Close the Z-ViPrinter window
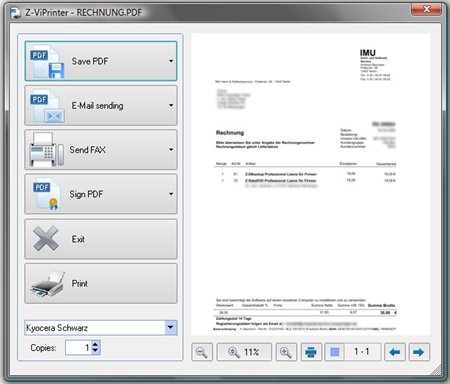 point(427,9)
